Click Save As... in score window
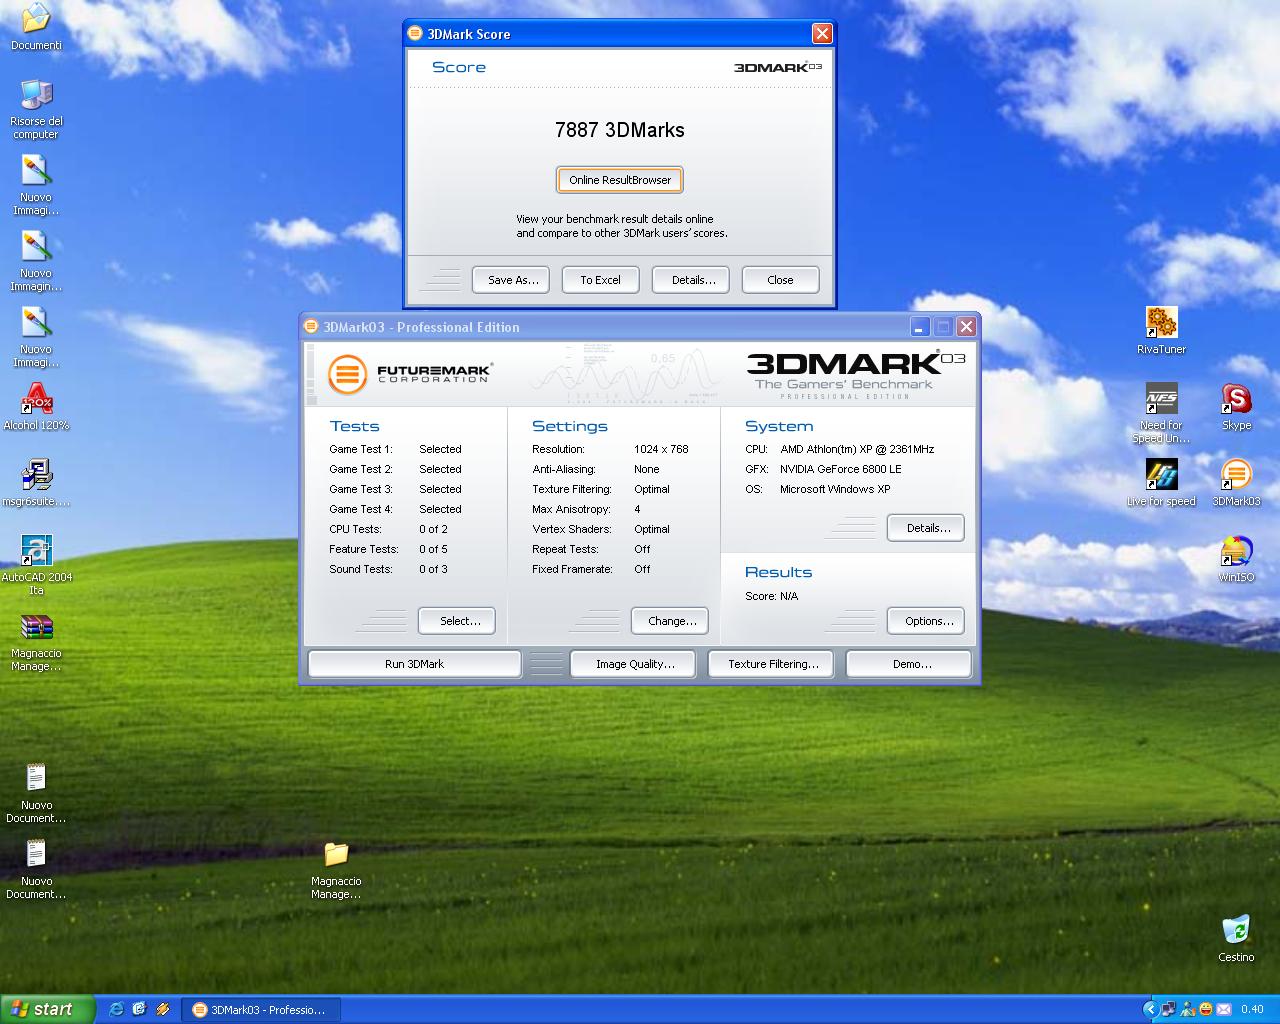1280x1024 pixels. [513, 280]
